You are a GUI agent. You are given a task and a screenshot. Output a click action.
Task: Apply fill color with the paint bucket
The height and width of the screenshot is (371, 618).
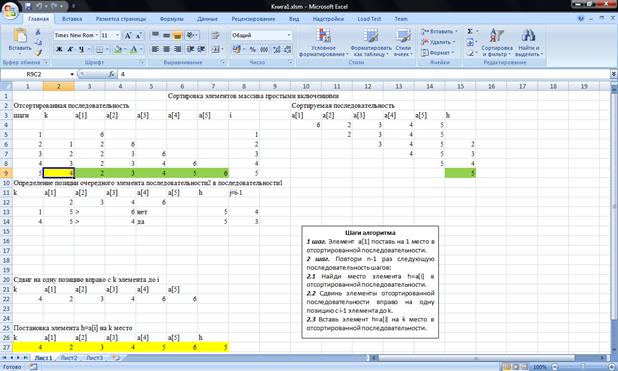[x=117, y=49]
